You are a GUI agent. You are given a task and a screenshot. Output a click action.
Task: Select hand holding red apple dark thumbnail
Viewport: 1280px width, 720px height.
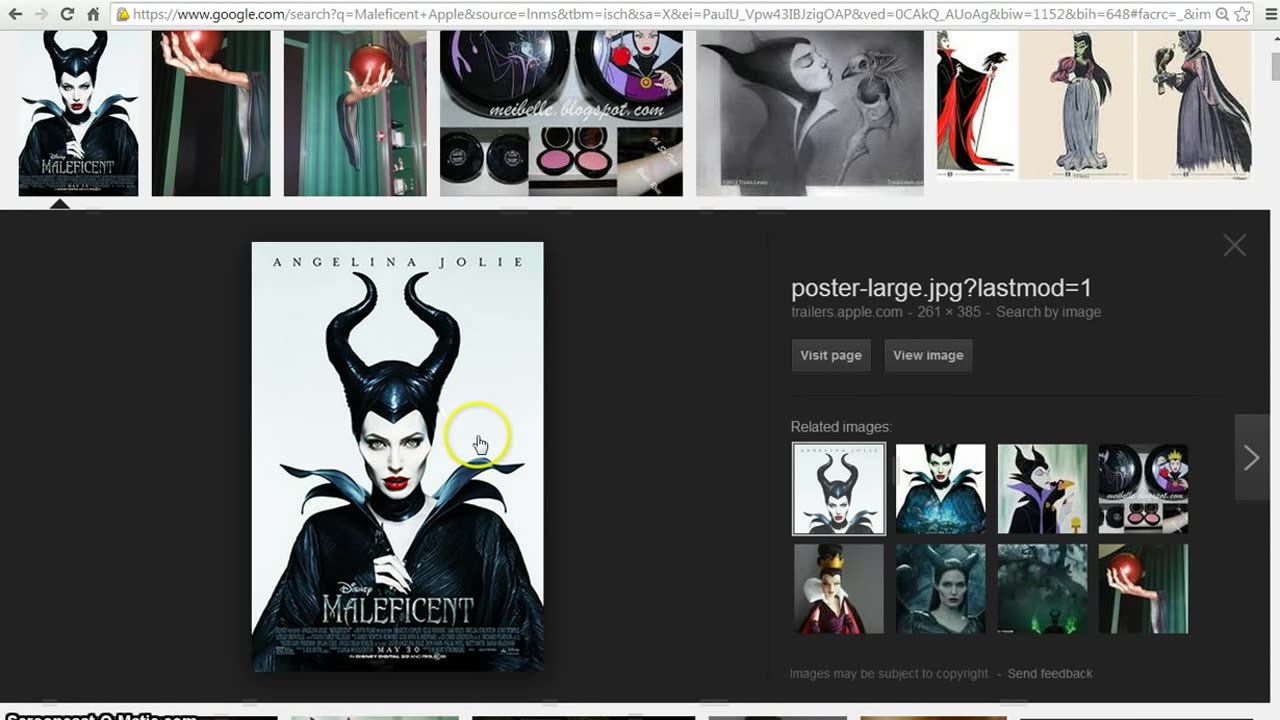(210, 113)
